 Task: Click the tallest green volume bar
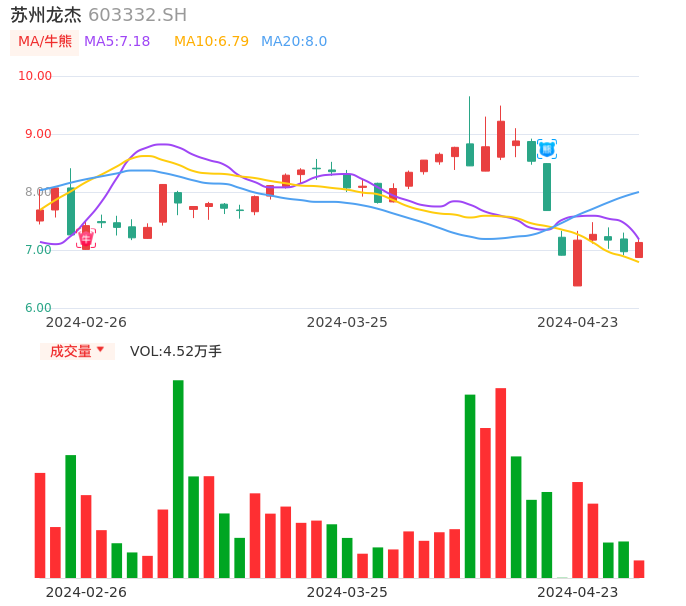click(x=178, y=478)
